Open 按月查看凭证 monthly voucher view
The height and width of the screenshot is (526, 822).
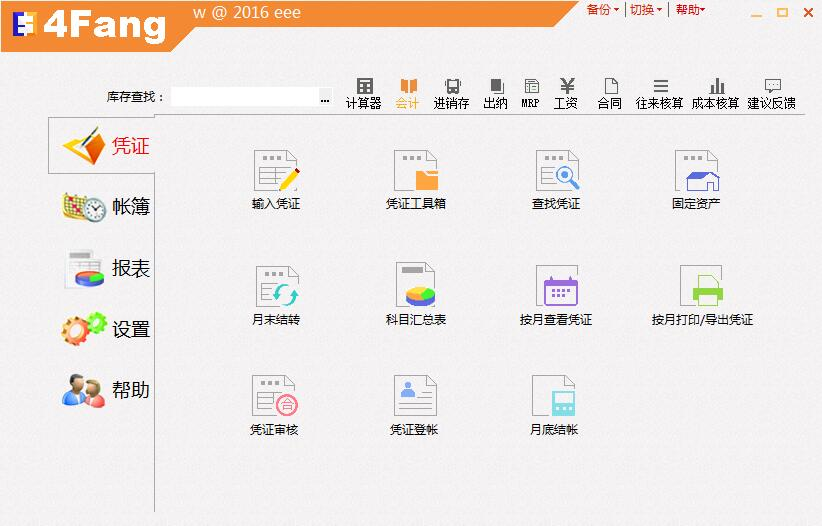(x=556, y=295)
